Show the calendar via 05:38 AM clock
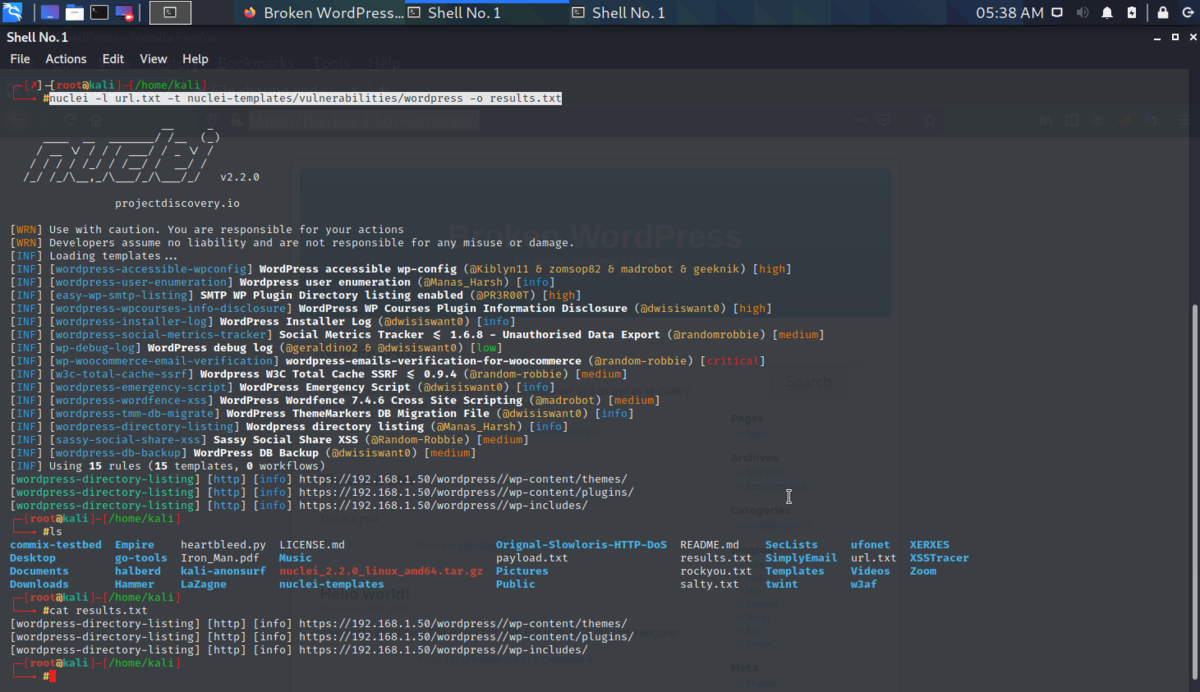Screen dimensions: 1200x692 1009,13
